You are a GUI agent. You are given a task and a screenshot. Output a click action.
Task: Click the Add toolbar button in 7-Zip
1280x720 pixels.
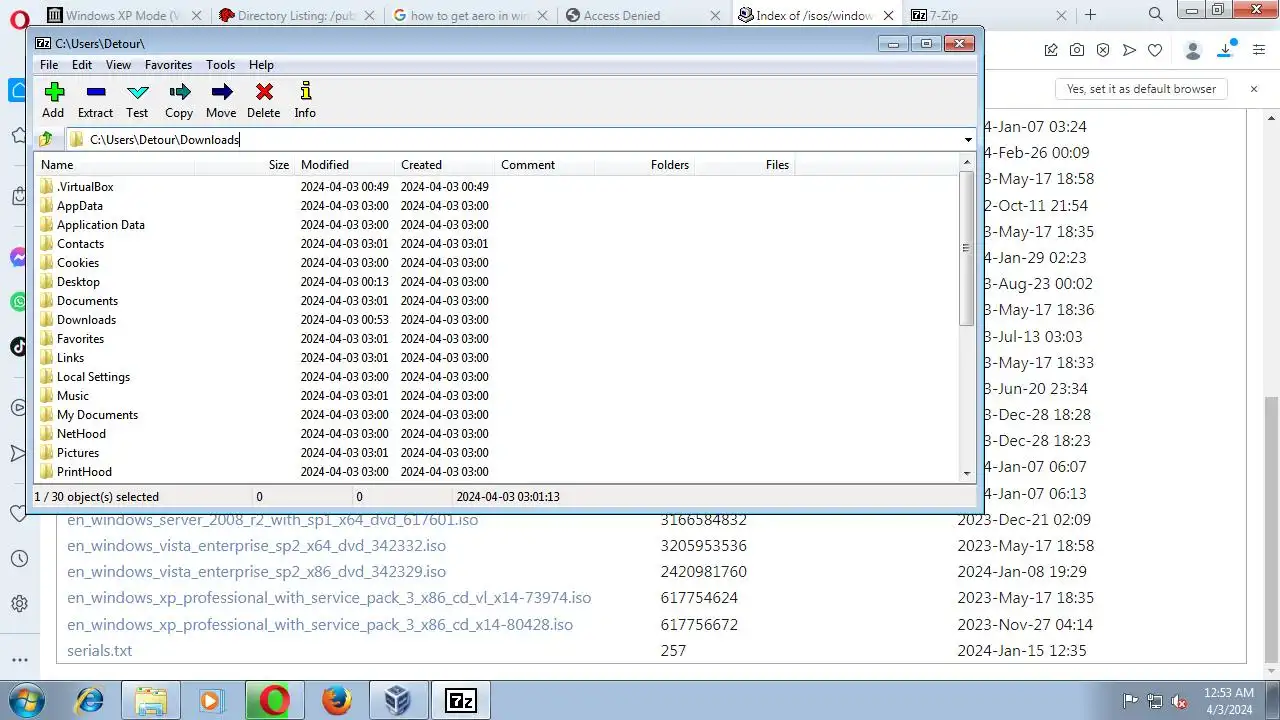coord(53,100)
